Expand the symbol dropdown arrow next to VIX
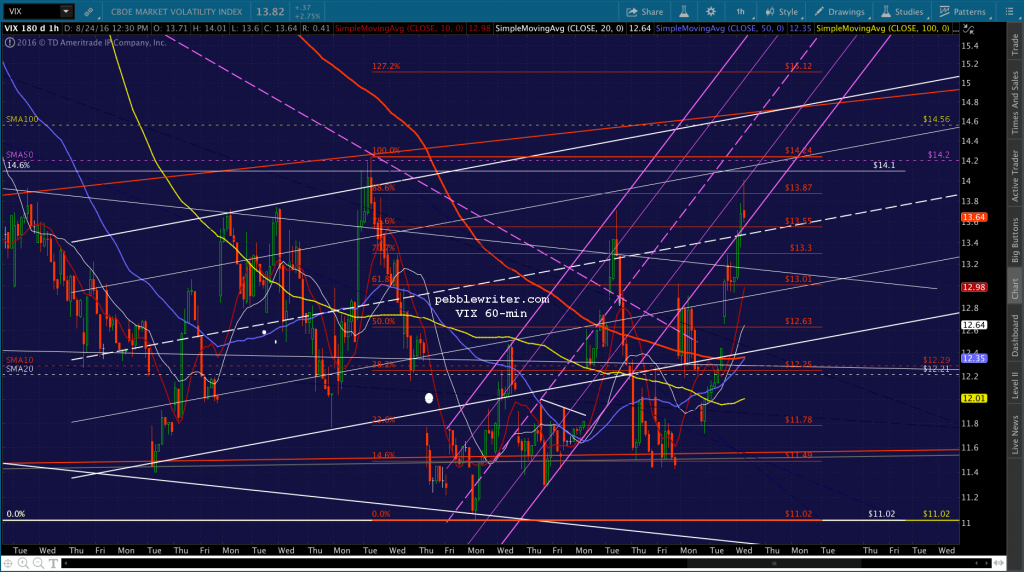Viewport: 1024px width, 572px height. point(65,11)
